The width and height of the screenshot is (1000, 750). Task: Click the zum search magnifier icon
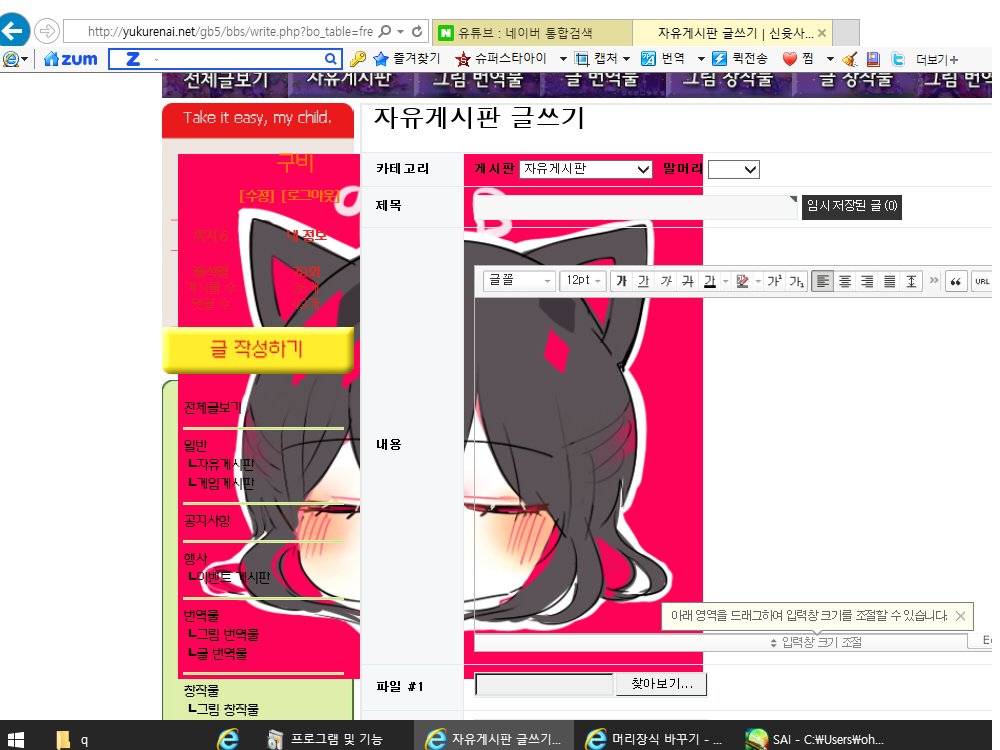point(330,59)
